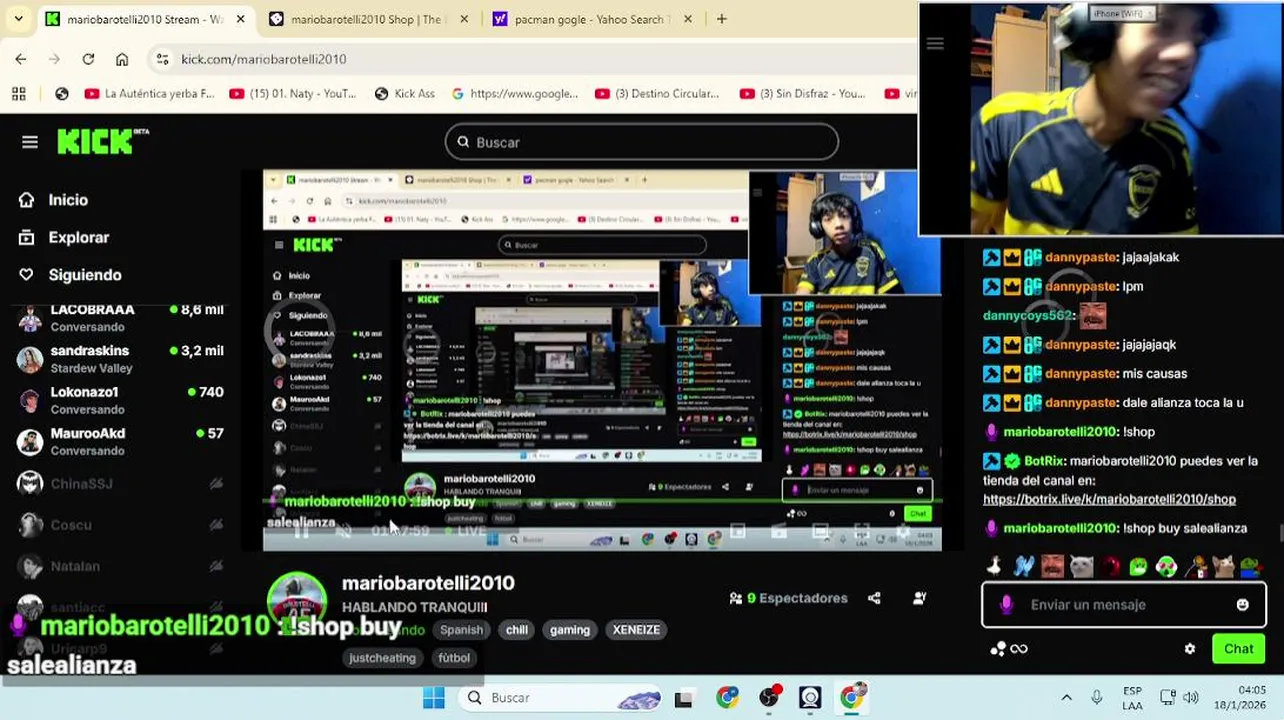Send message with green Chat button
This screenshot has height=720, width=1284.
point(1238,649)
